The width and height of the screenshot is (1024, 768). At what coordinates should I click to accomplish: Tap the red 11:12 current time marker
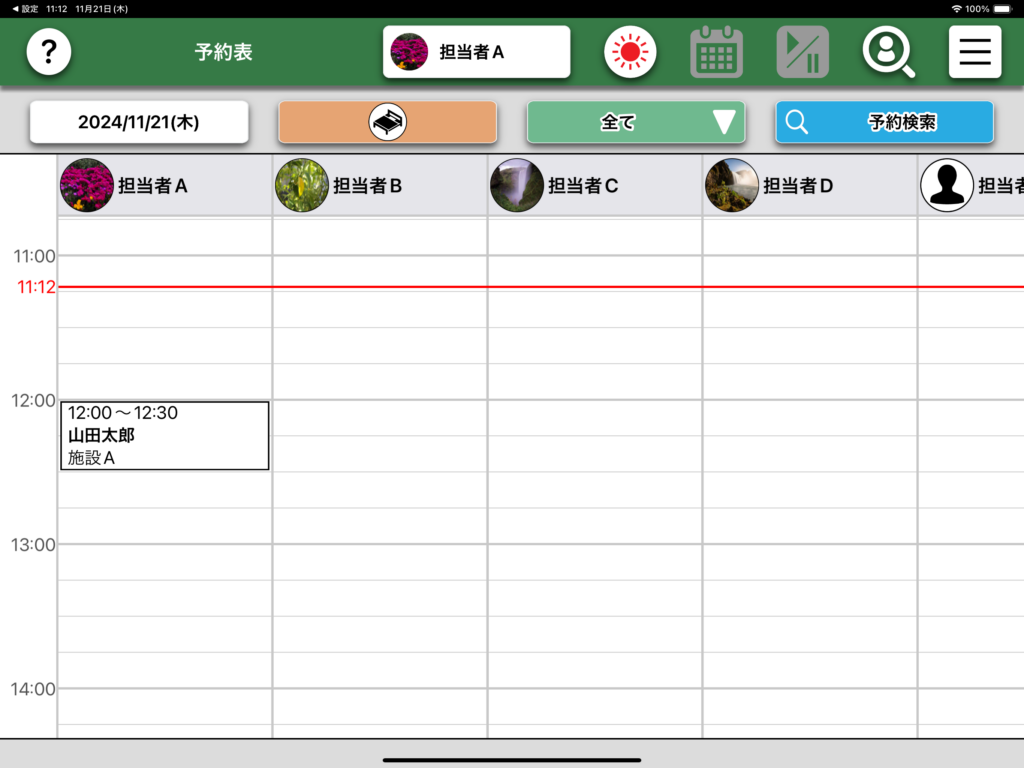click(36, 288)
